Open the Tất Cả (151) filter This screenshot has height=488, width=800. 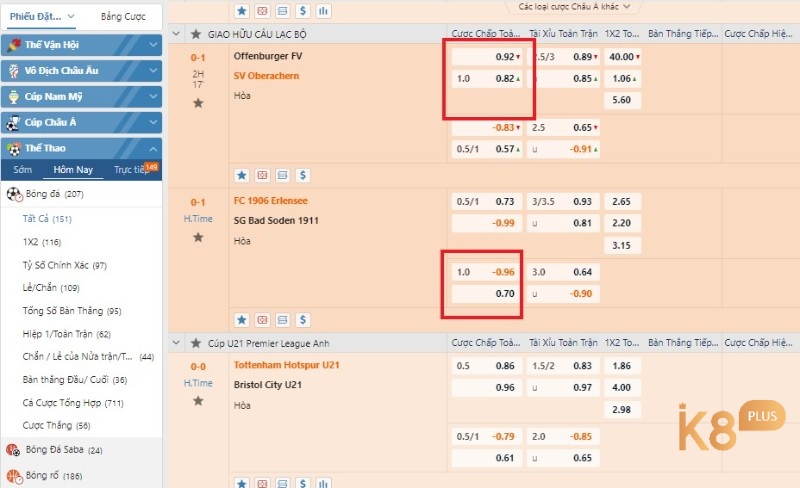[x=47, y=219]
